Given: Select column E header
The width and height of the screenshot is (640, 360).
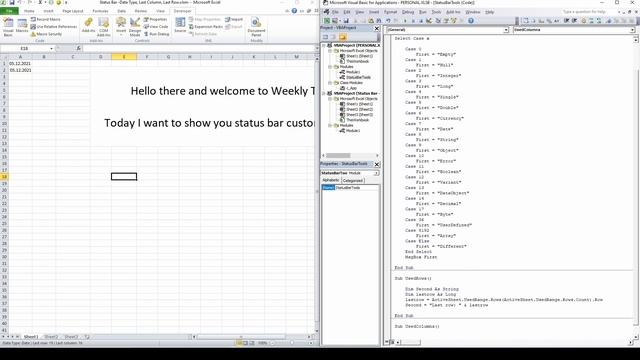Looking at the screenshot, I should [x=124, y=57].
